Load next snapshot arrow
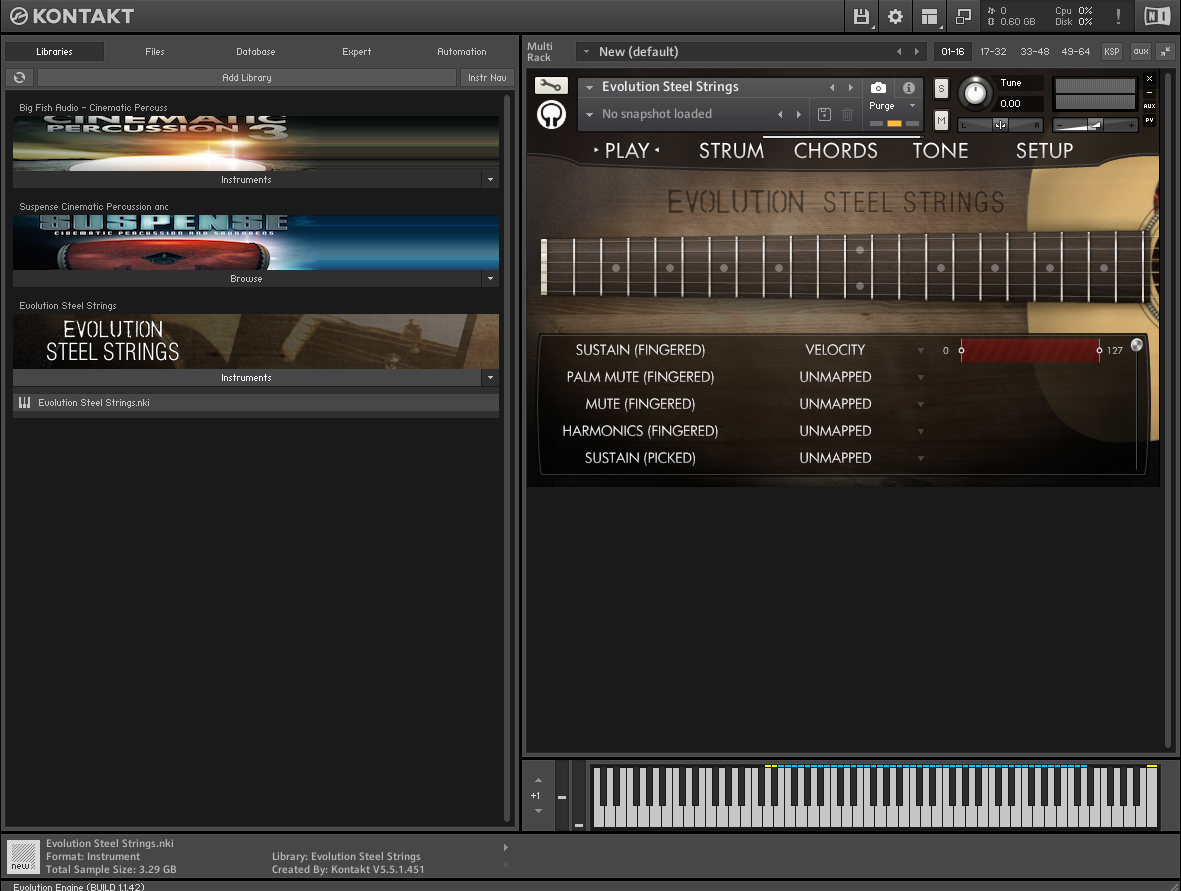This screenshot has height=891, width=1181. 798,114
